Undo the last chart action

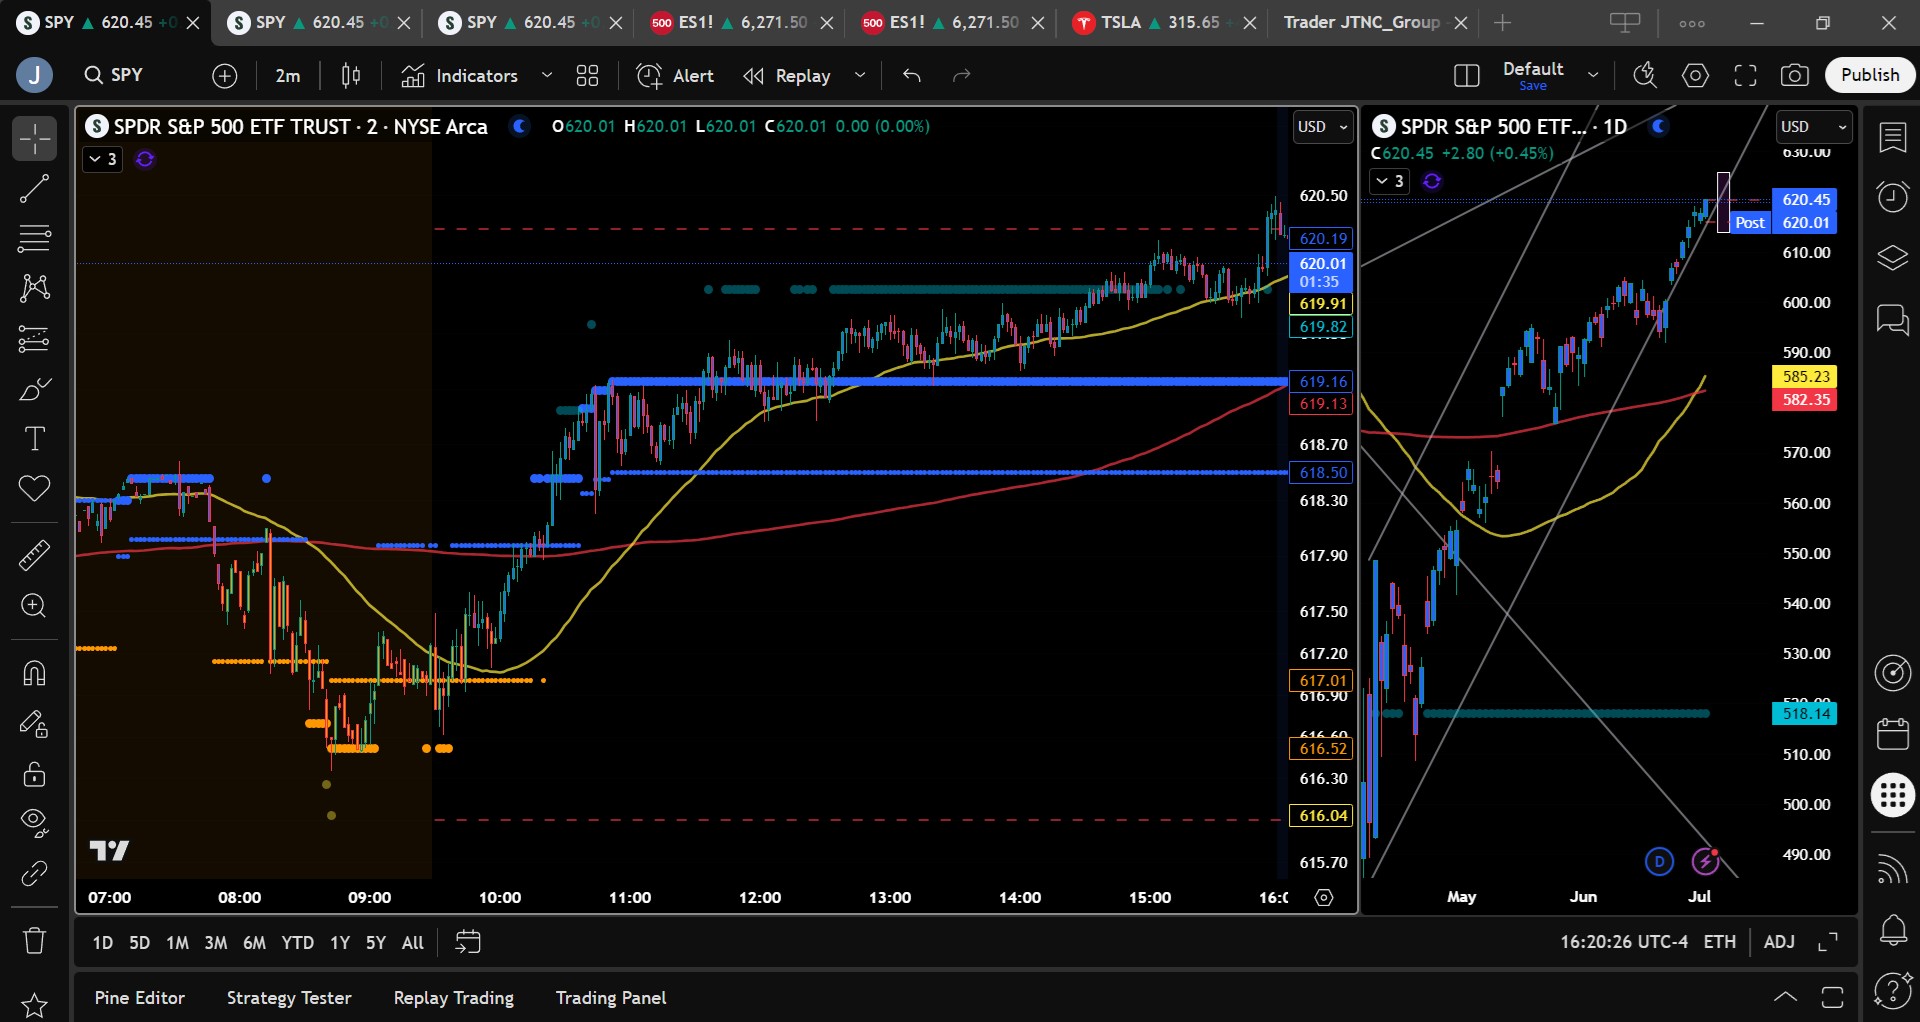click(911, 75)
